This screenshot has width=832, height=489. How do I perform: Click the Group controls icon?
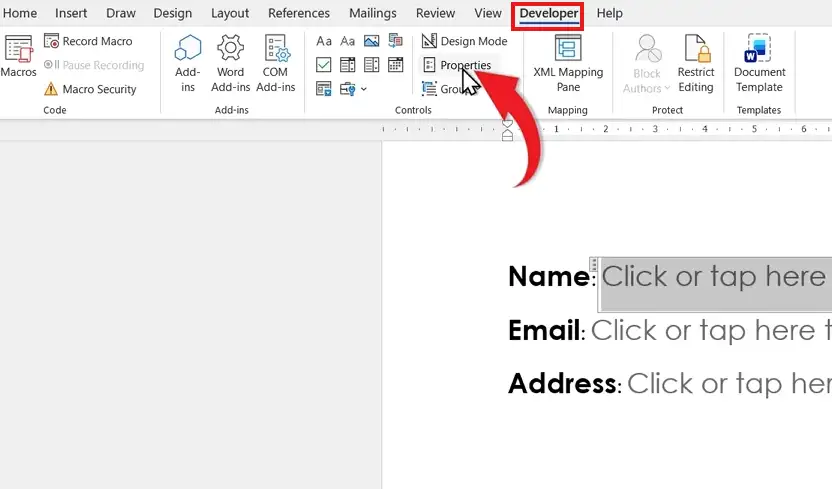coord(429,89)
